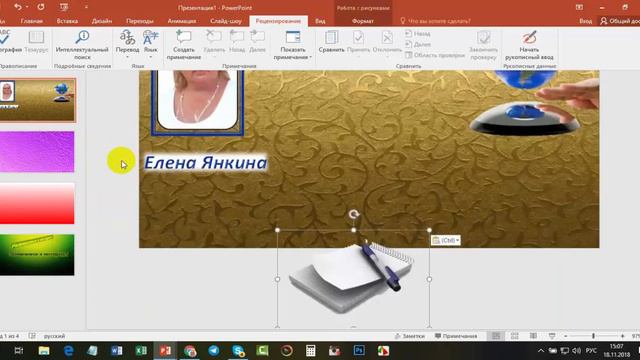Click the rotation handle above notepad image
The image size is (640, 360).
click(x=353, y=214)
